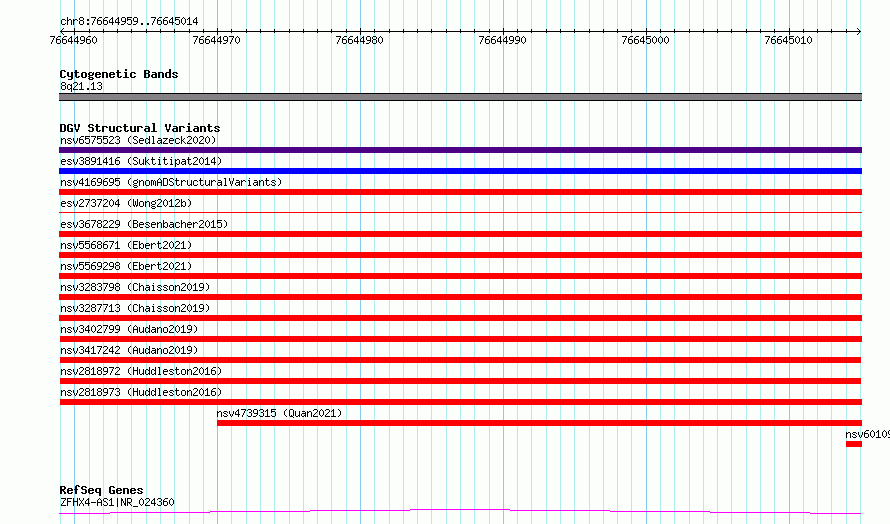Open the ZFHX4-AS1|NR_024360 gene label
The width and height of the screenshot is (890, 524).
pyautogui.click(x=117, y=502)
